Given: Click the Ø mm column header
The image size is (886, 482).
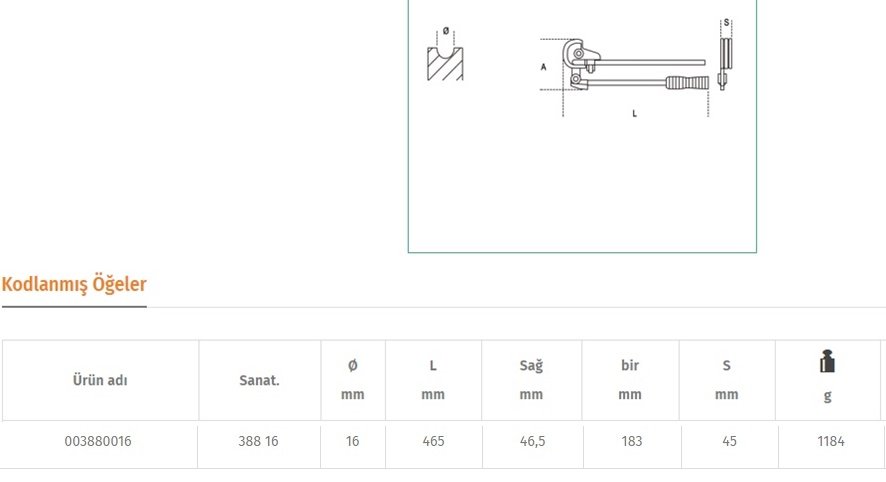Looking at the screenshot, I should click(x=352, y=380).
